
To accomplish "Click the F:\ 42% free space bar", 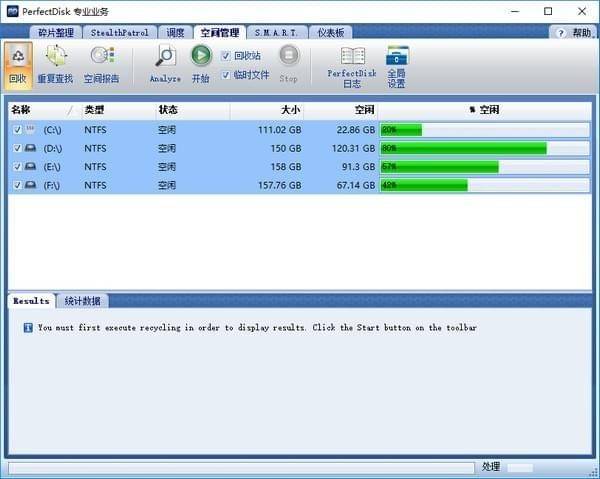I will pyautogui.click(x=485, y=186).
